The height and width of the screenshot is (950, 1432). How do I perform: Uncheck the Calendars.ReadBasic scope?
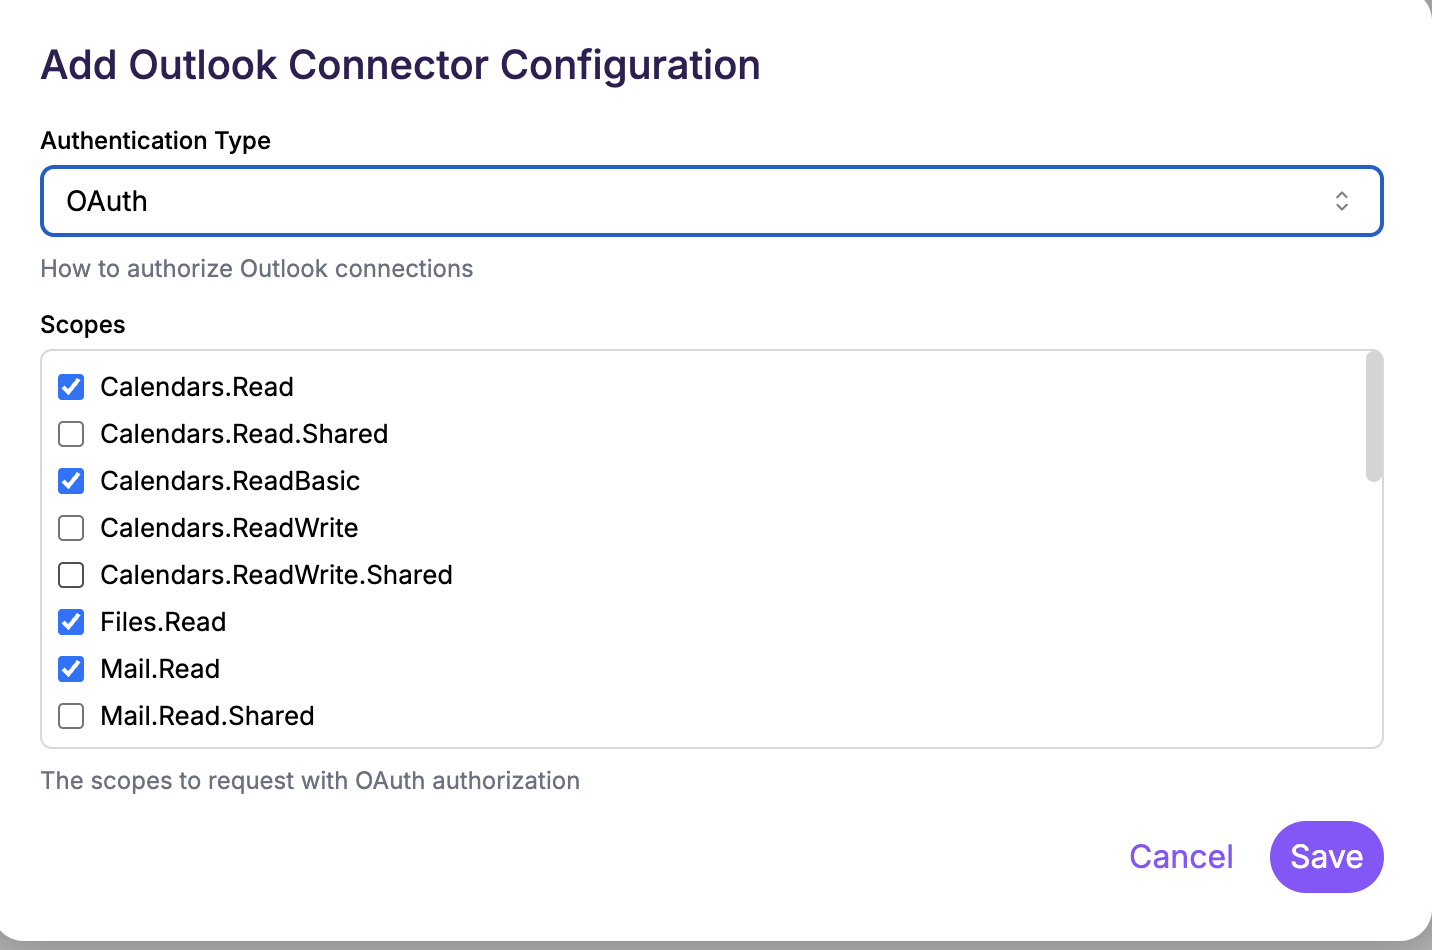tap(71, 481)
